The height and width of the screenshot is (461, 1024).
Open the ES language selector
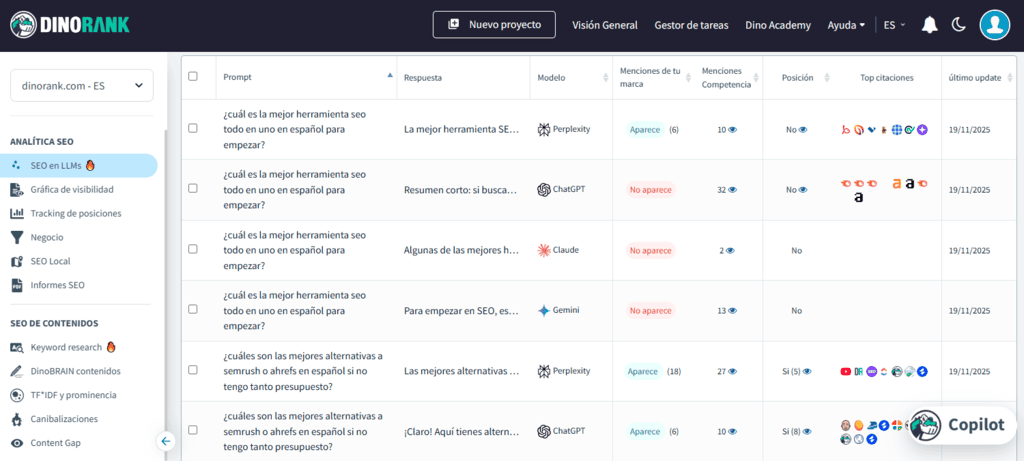894,25
